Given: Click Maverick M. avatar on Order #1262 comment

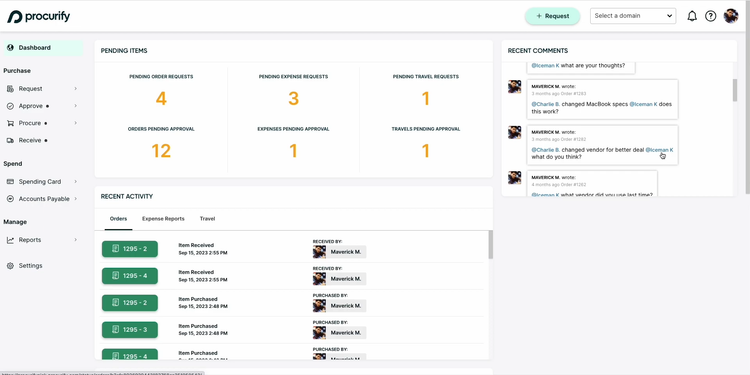Looking at the screenshot, I should click(514, 177).
